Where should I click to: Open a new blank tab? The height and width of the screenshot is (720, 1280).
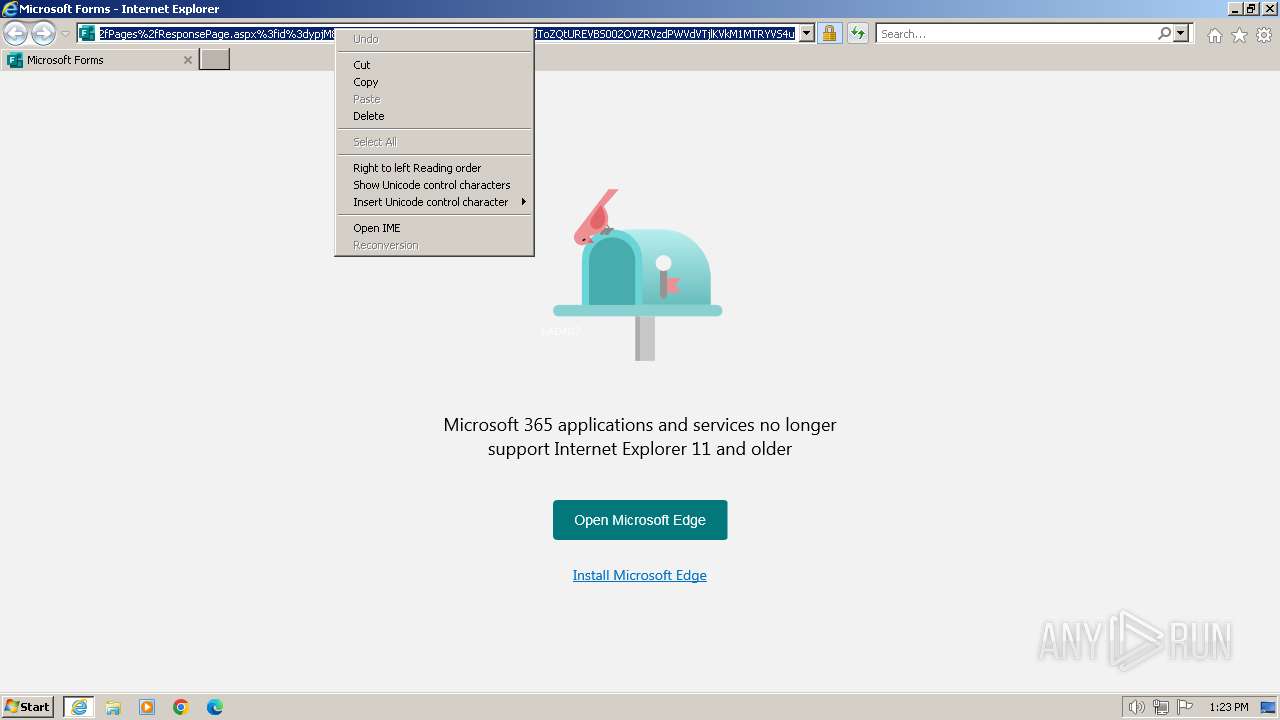point(215,60)
